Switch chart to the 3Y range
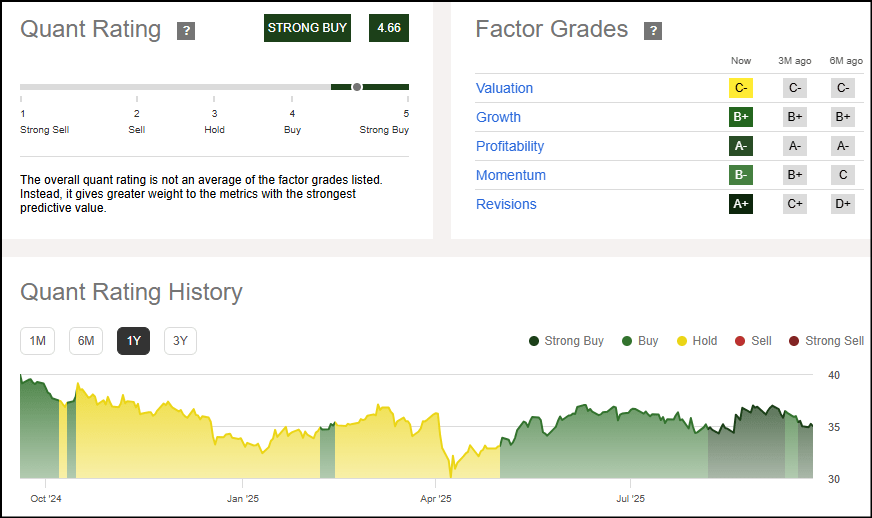Image resolution: width=872 pixels, height=518 pixels. [x=180, y=341]
